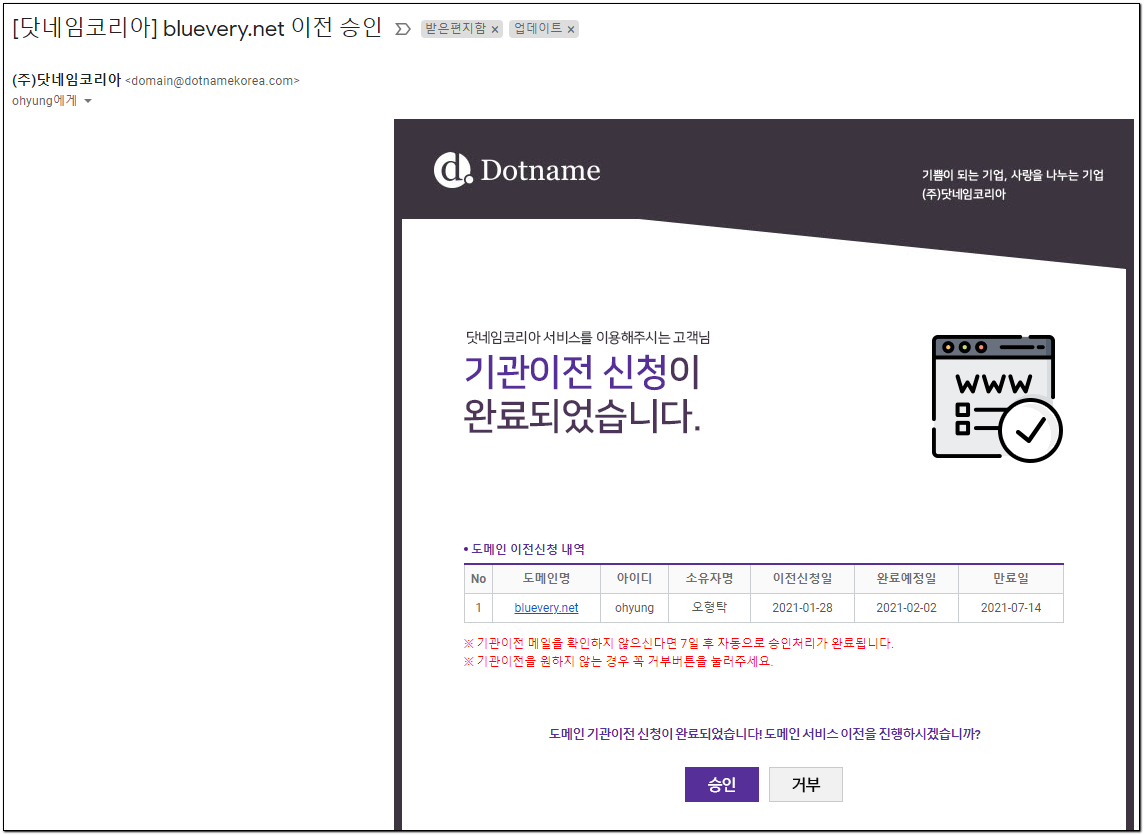Screen dimensions: 1144x835
Task: Open the 업데이트 label chip
Action: coord(538,29)
